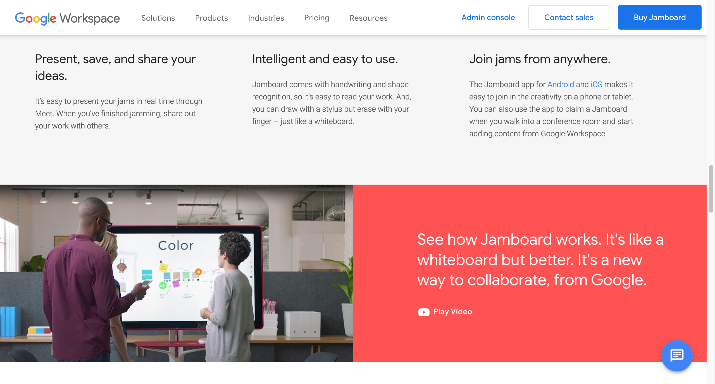This screenshot has height=384, width=715.
Task: Click the Contact sales button
Action: pyautogui.click(x=569, y=17)
